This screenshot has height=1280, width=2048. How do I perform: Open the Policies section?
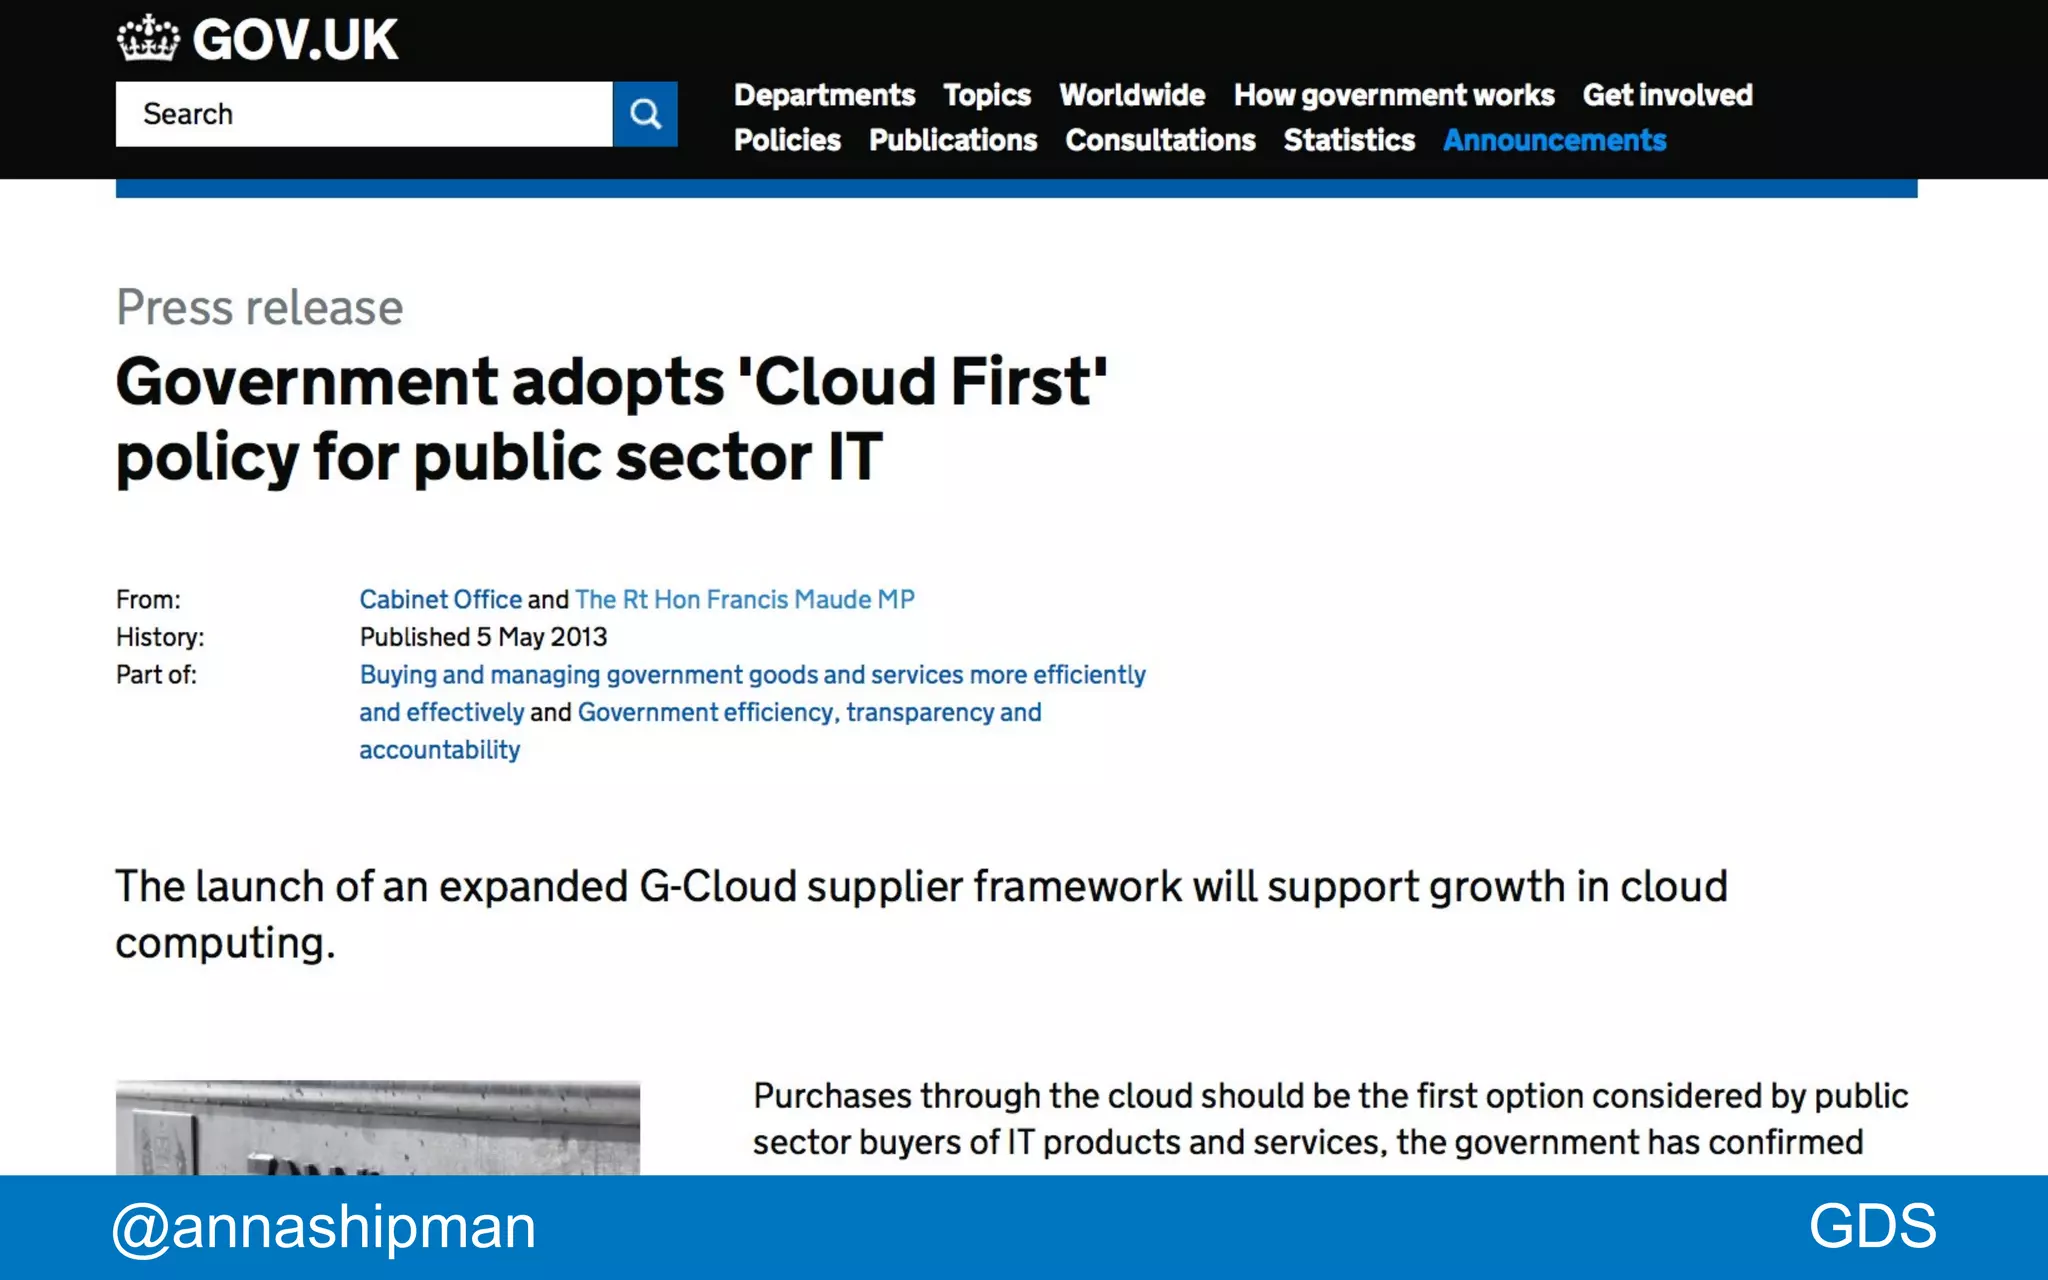[787, 140]
